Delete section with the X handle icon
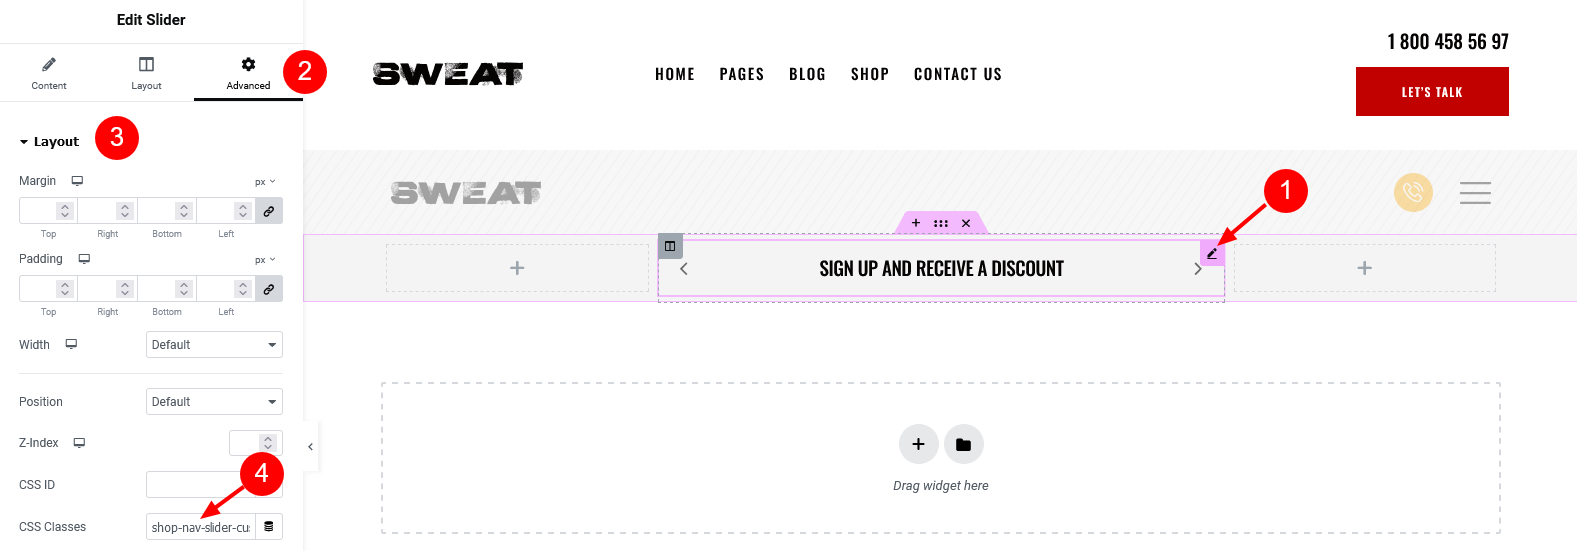1577x551 pixels. pyautogui.click(x=966, y=223)
